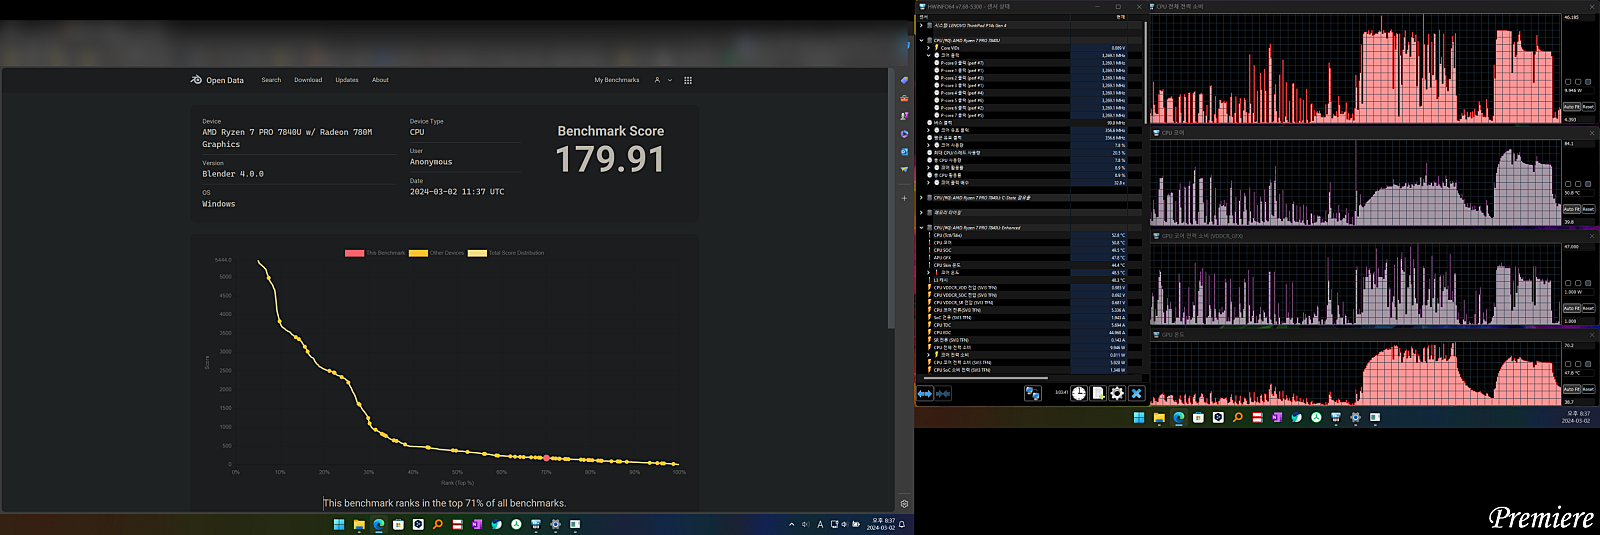Open Start menu on right monitor taskbar
Viewport: 1600px width, 535px height.
coord(1139,418)
